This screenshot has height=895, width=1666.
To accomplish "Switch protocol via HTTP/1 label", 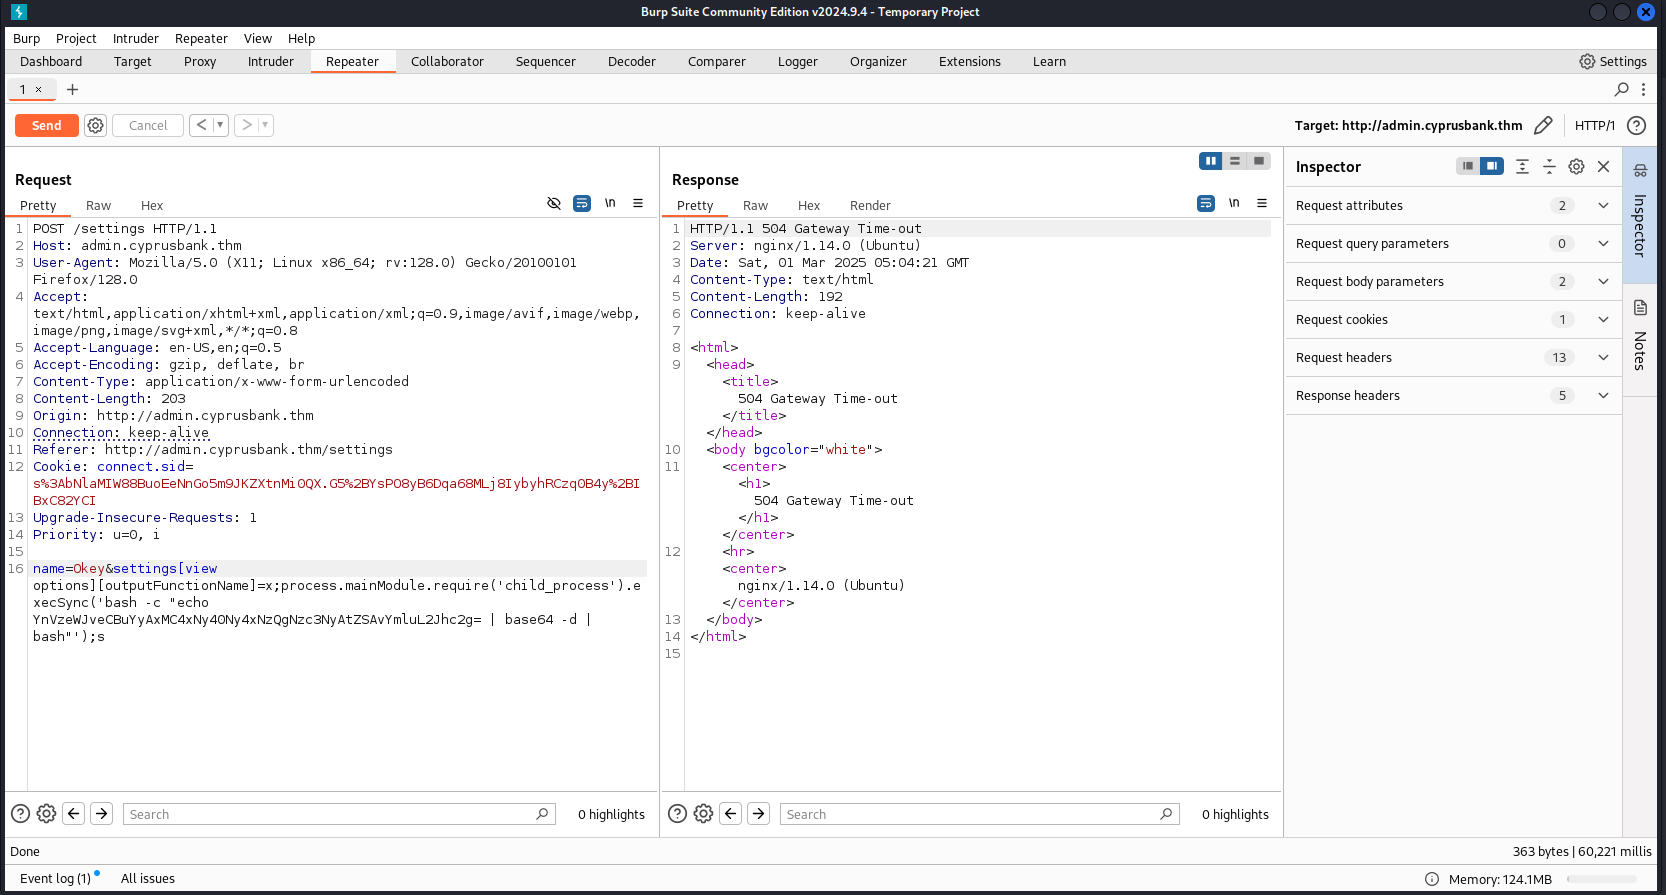I will tap(1595, 125).
